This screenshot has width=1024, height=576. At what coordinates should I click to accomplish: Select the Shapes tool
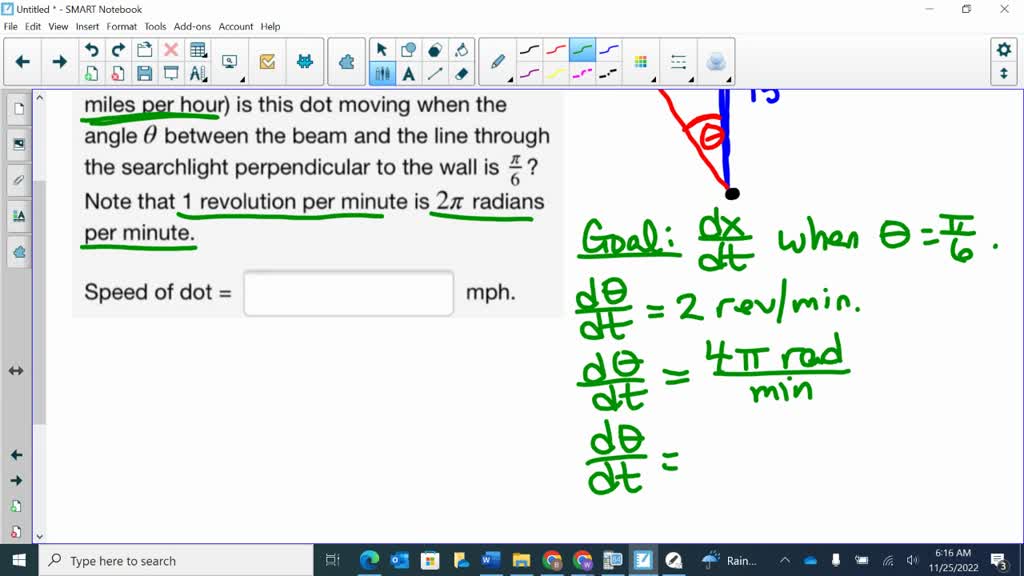409,48
